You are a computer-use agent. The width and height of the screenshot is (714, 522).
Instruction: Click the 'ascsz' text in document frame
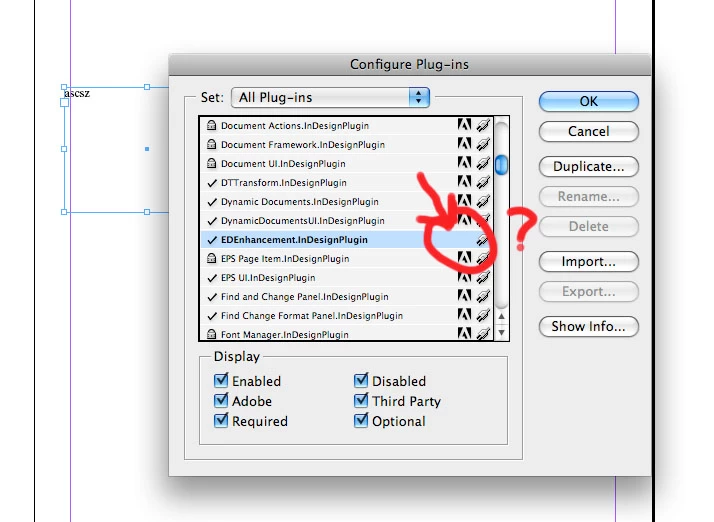[77, 93]
